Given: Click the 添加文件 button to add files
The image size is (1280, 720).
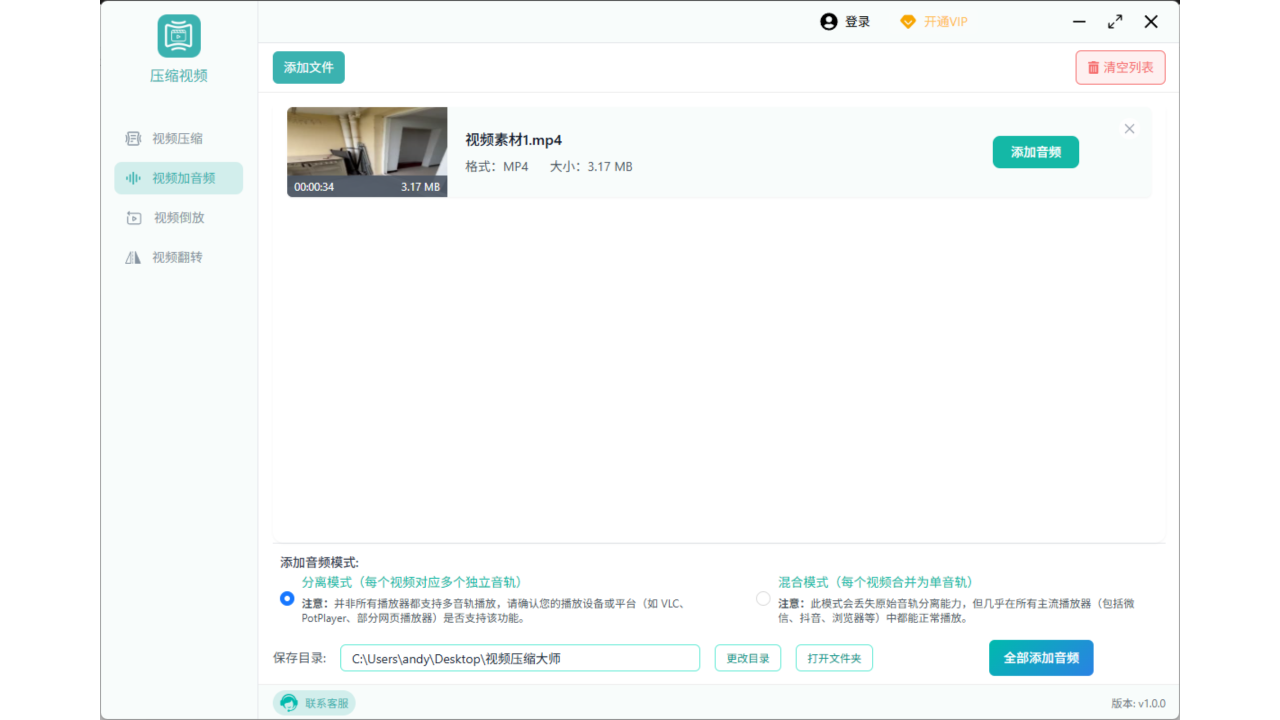Looking at the screenshot, I should click(308, 67).
